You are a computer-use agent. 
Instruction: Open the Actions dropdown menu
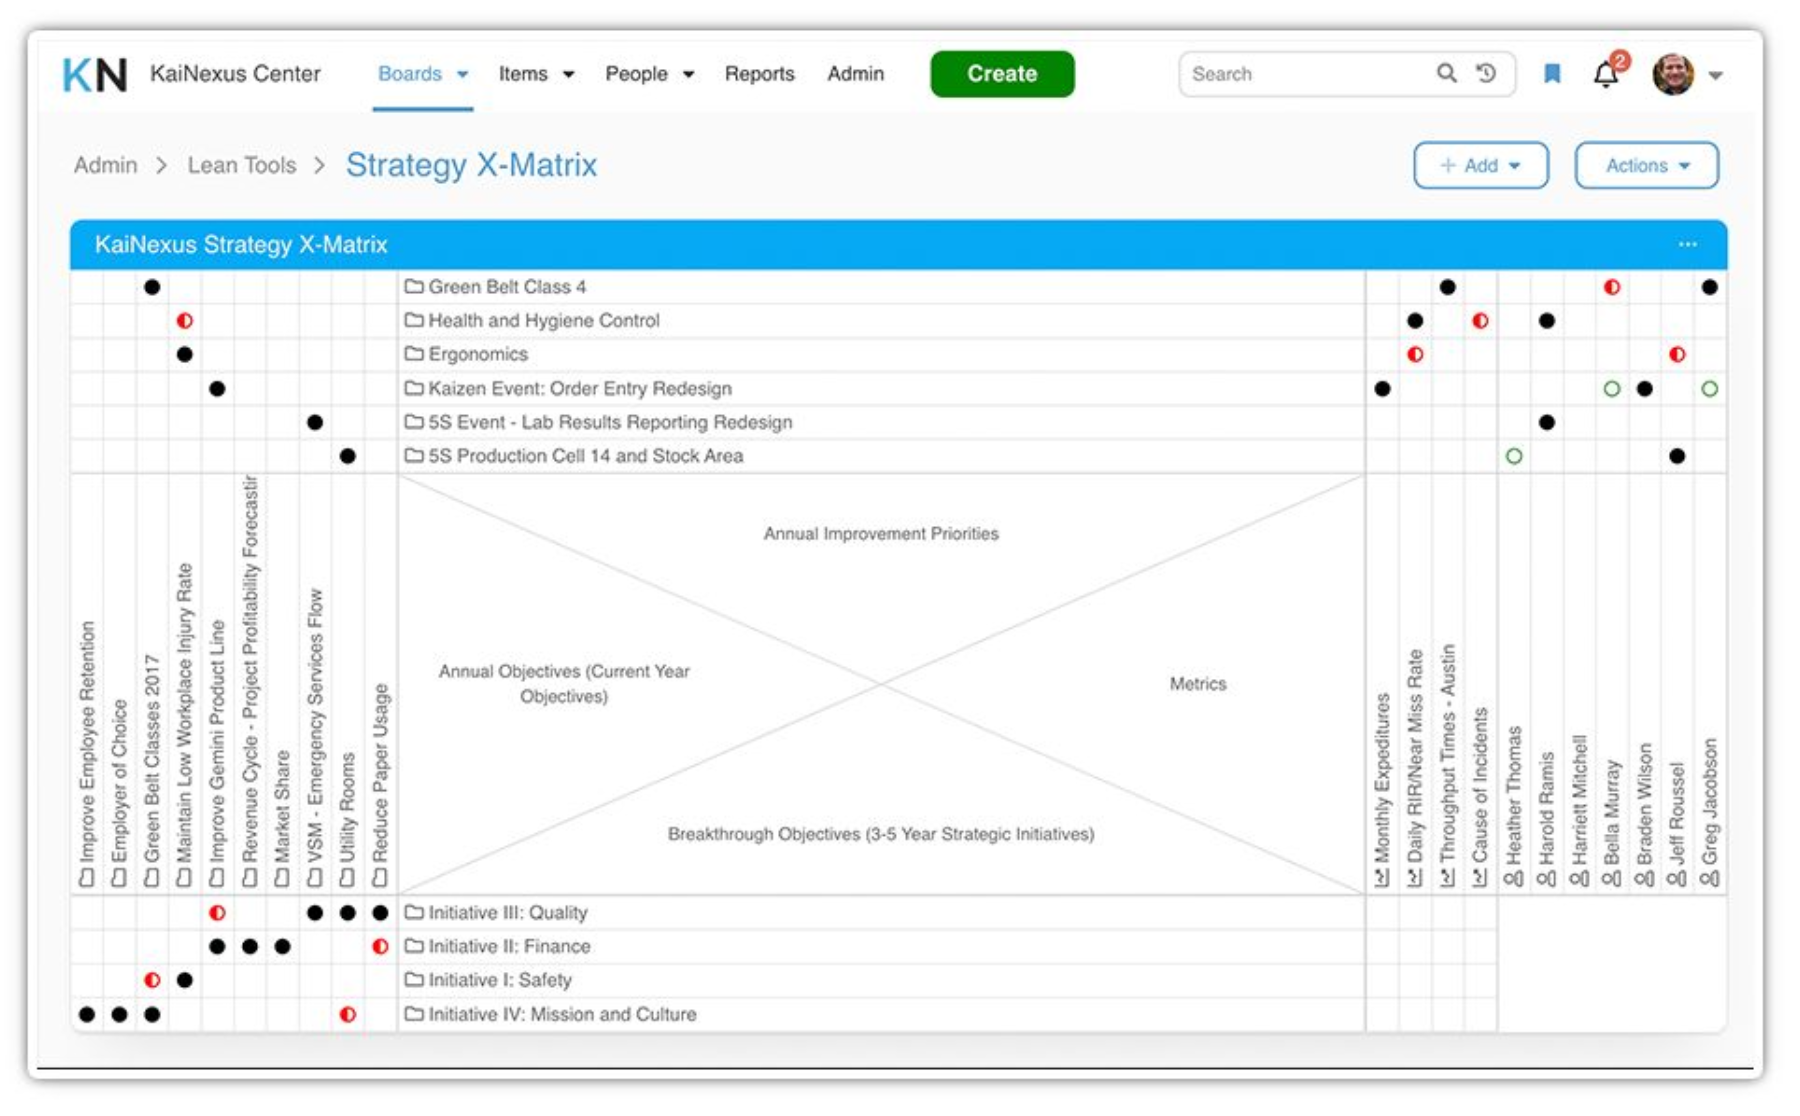pyautogui.click(x=1645, y=165)
